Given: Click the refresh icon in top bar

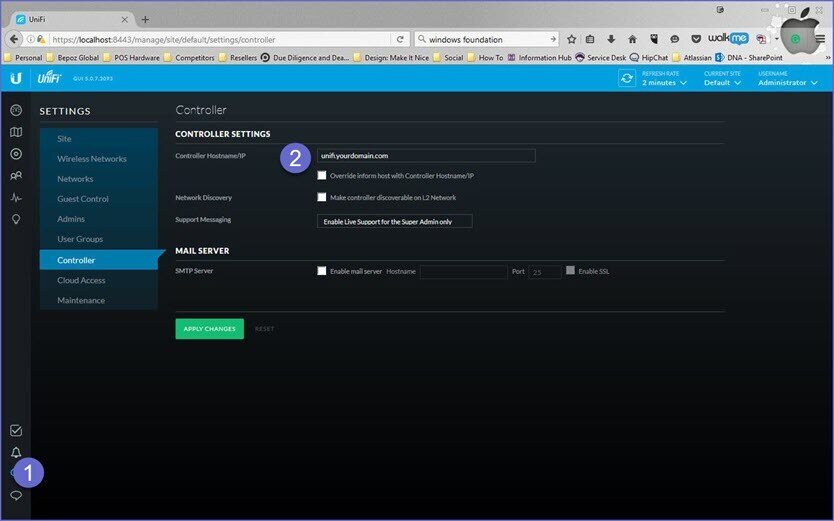Looking at the screenshot, I should pos(627,78).
